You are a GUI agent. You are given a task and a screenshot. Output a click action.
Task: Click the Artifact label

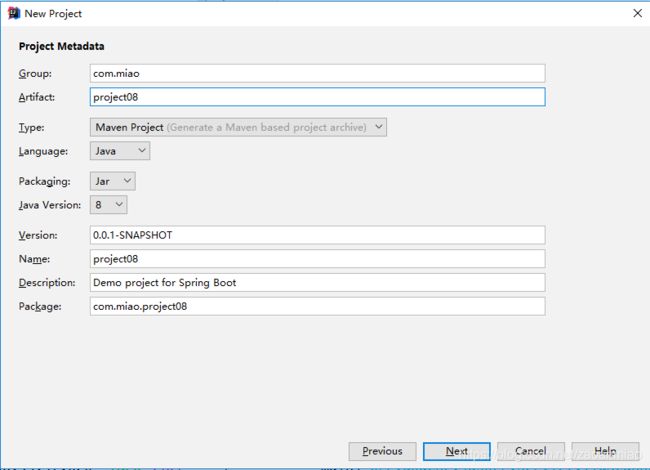click(x=36, y=97)
